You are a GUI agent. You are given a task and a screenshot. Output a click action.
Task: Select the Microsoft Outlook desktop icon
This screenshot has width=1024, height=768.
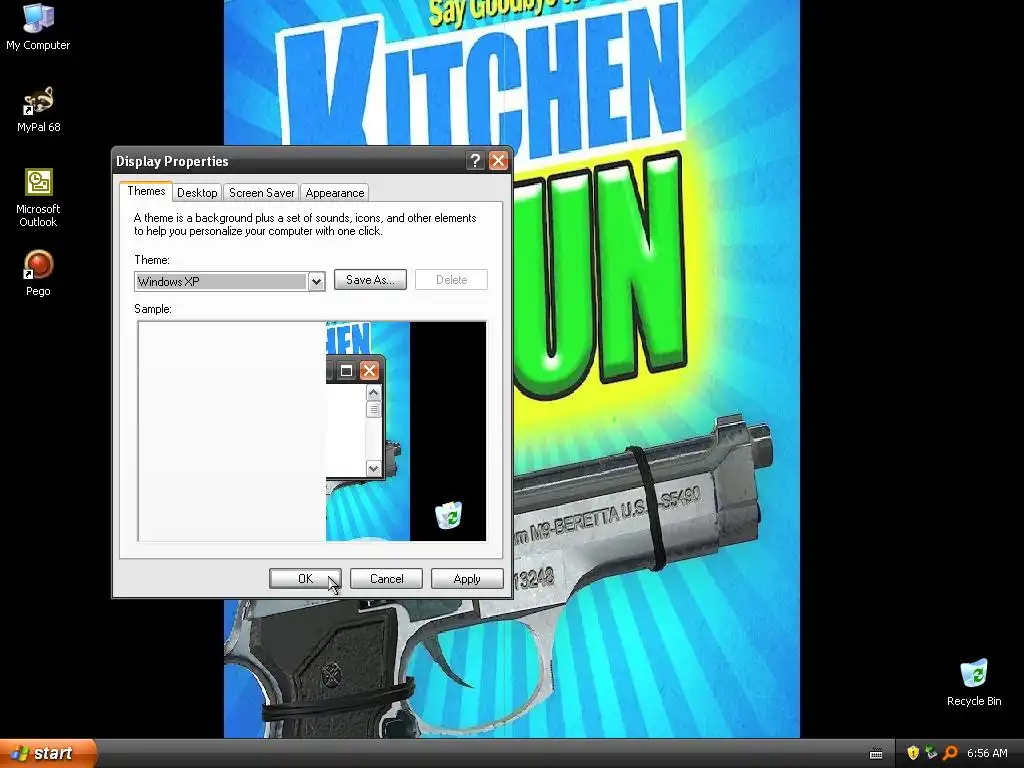coord(38,197)
